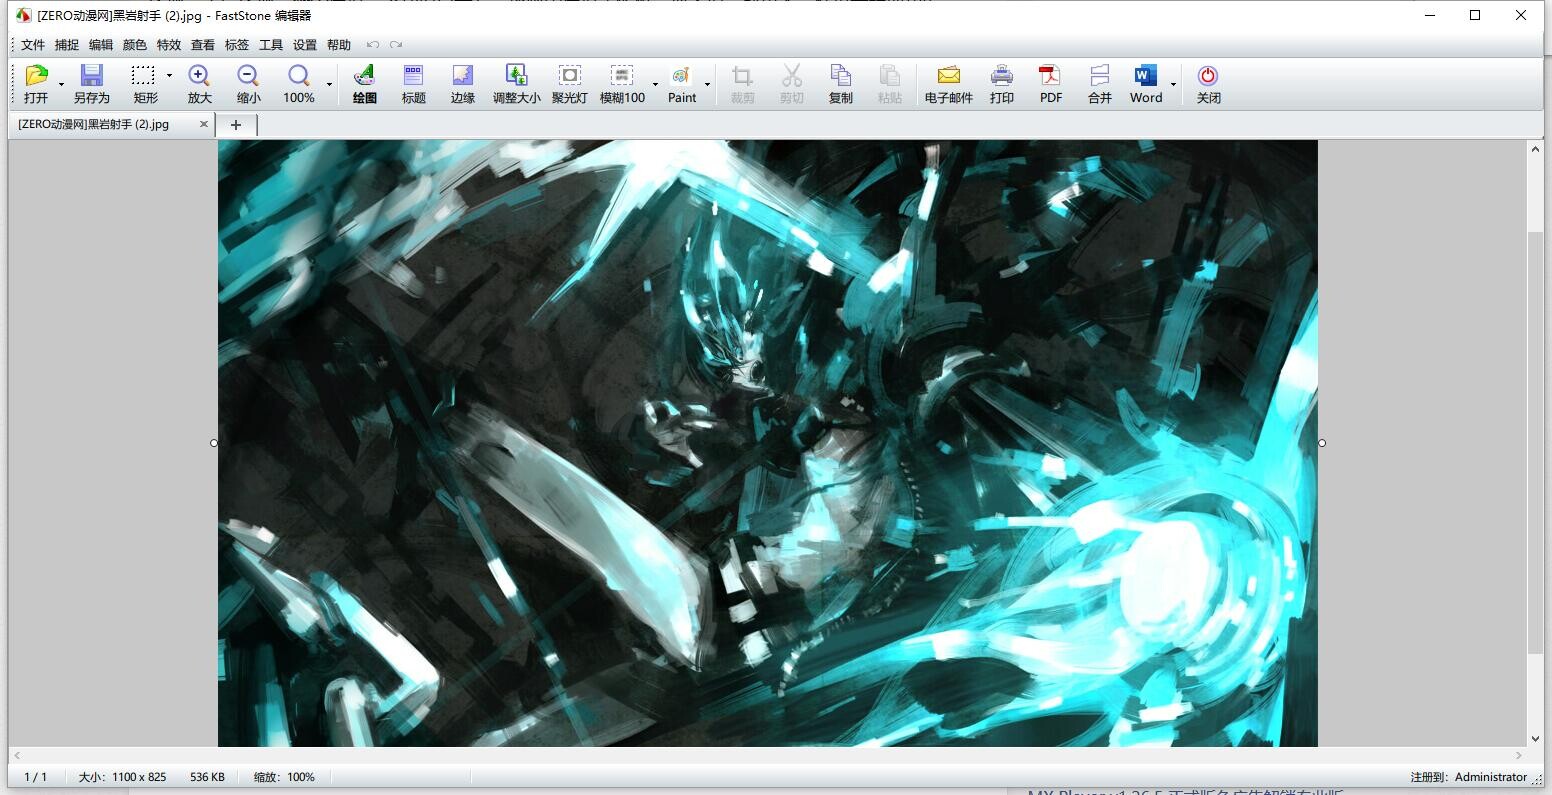1552x795 pixels.
Task: Apply the Edge (边缘) effect tool
Action: pos(462,84)
